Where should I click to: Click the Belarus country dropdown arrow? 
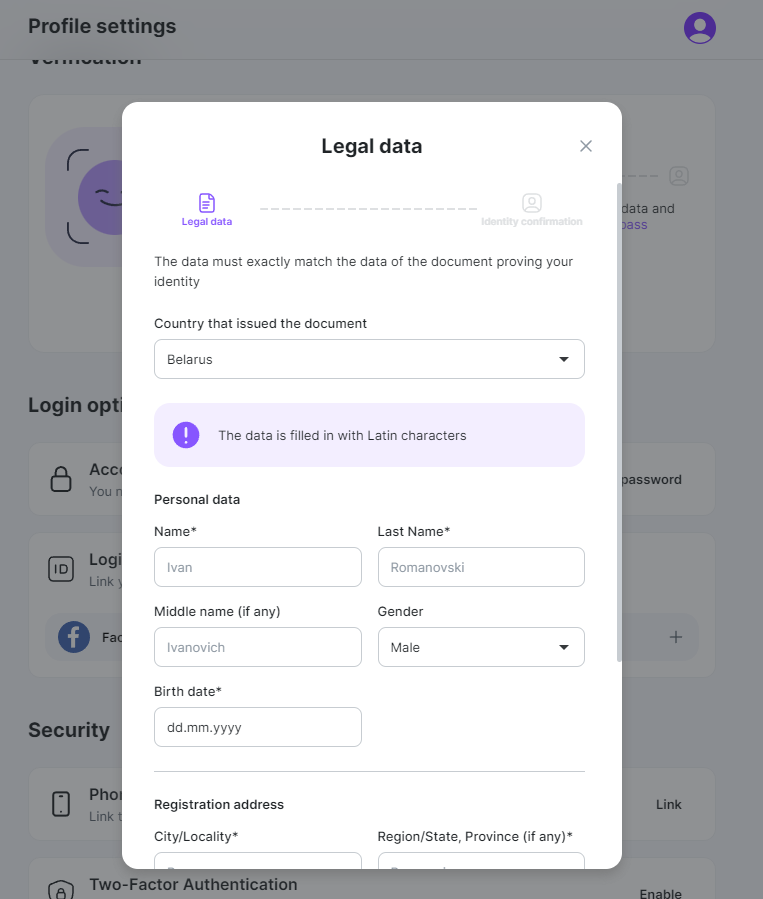[x=564, y=359]
